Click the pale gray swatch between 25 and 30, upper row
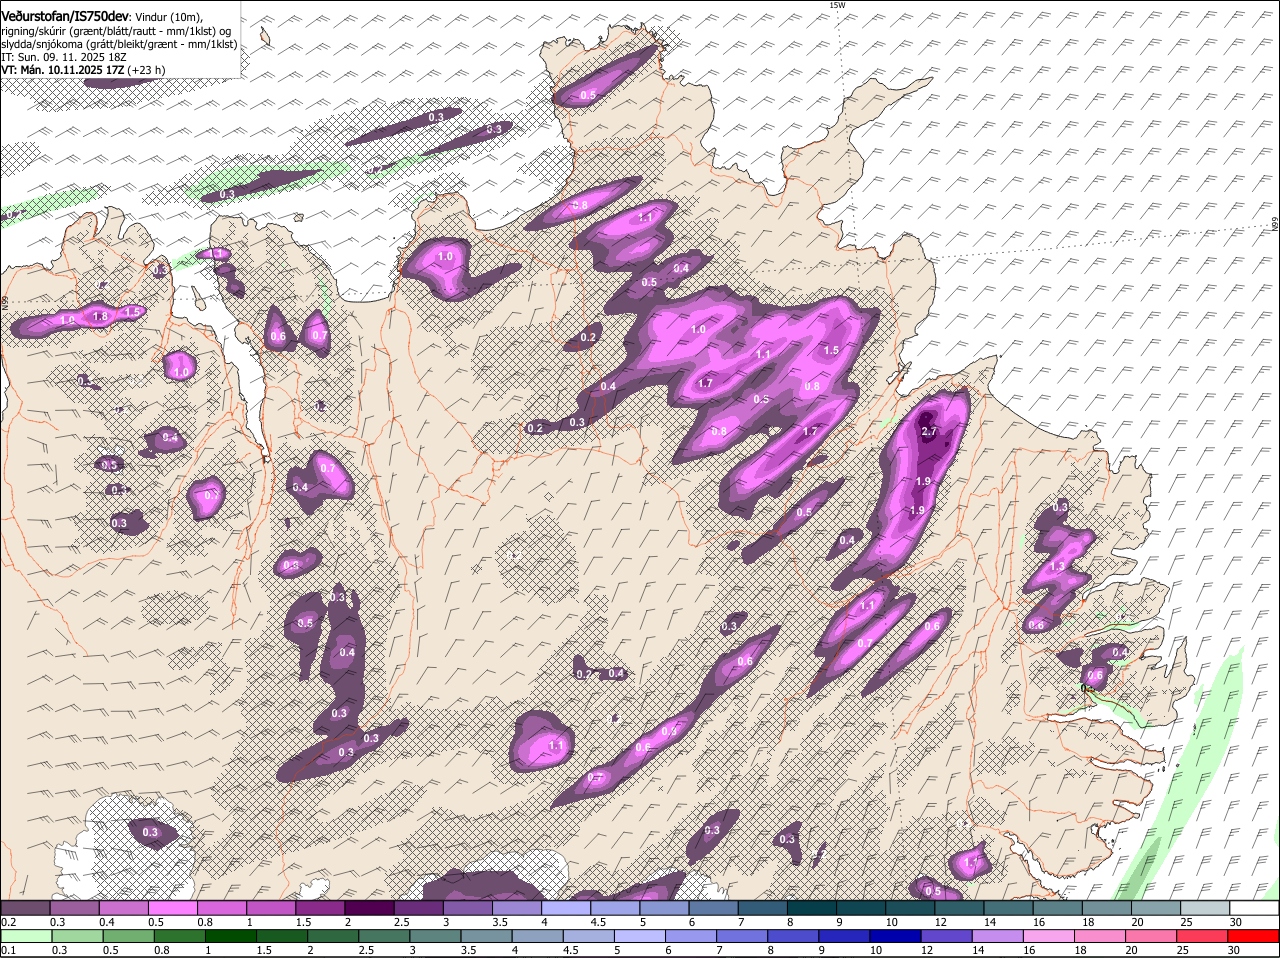The height and width of the screenshot is (958, 1280). [1204, 907]
